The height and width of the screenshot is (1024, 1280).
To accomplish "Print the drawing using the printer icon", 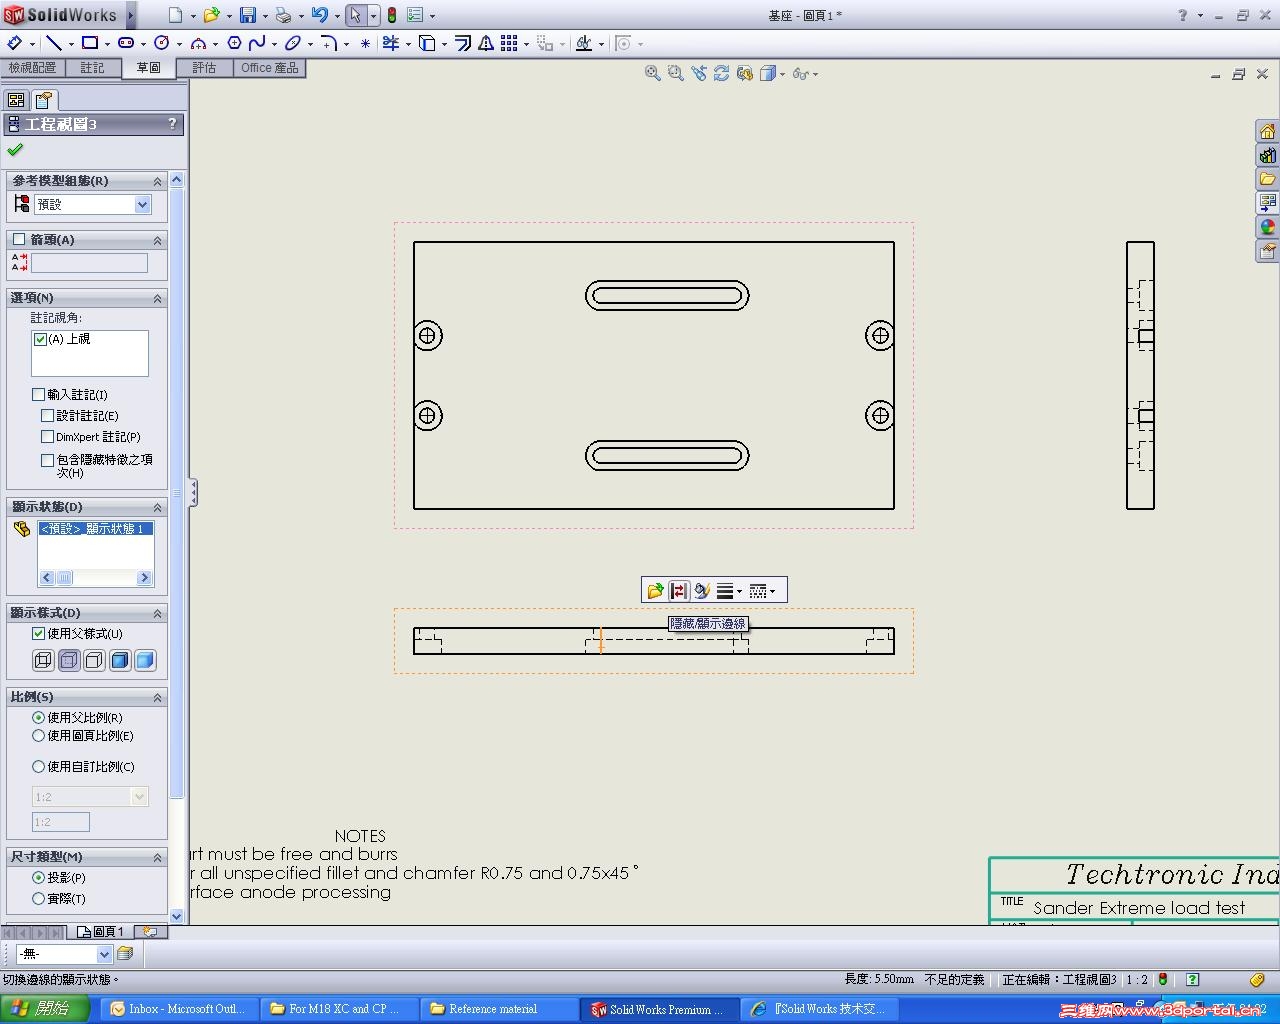I will [x=283, y=15].
